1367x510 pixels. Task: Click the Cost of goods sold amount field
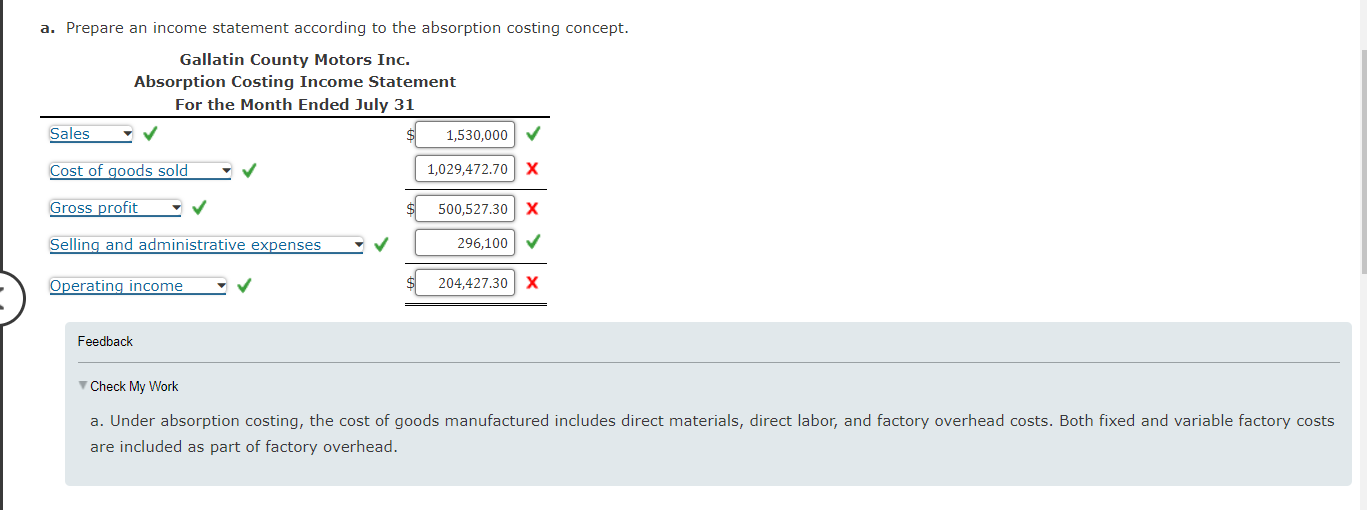point(465,169)
